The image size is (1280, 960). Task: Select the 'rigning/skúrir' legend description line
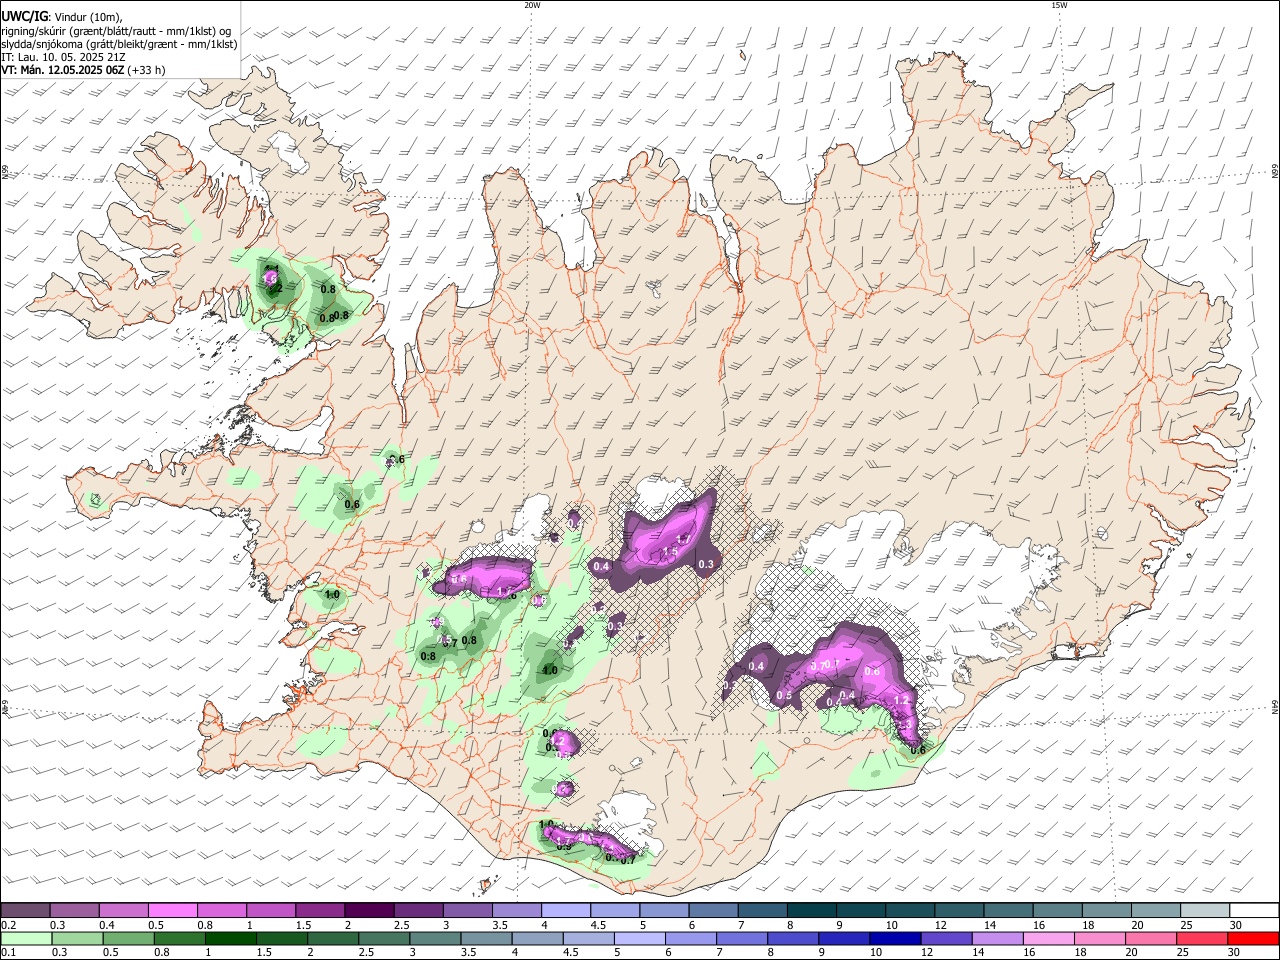pos(117,31)
